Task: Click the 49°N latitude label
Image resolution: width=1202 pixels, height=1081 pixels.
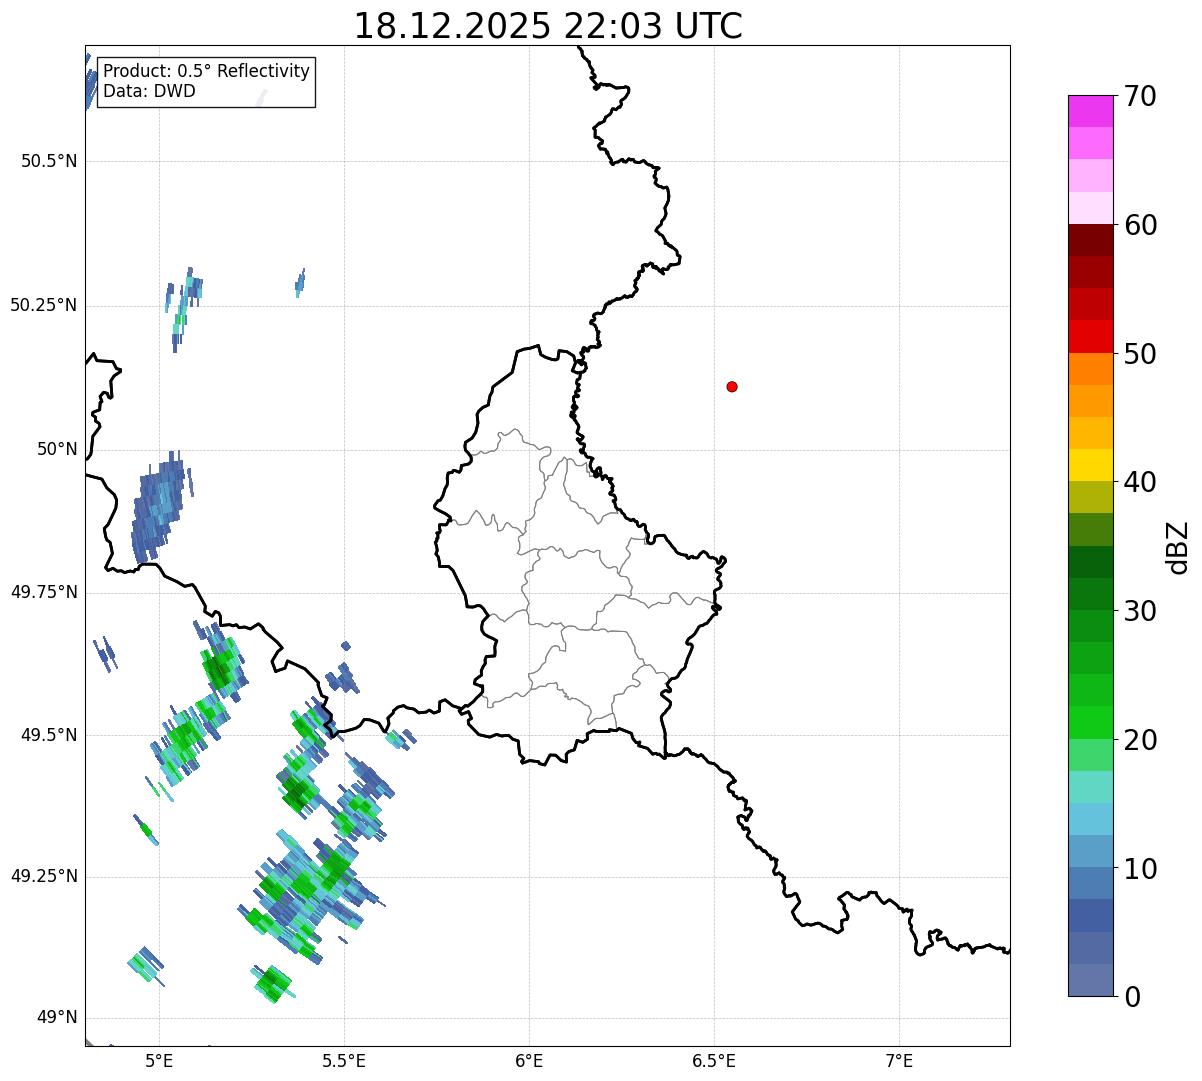Action: [x=57, y=1017]
